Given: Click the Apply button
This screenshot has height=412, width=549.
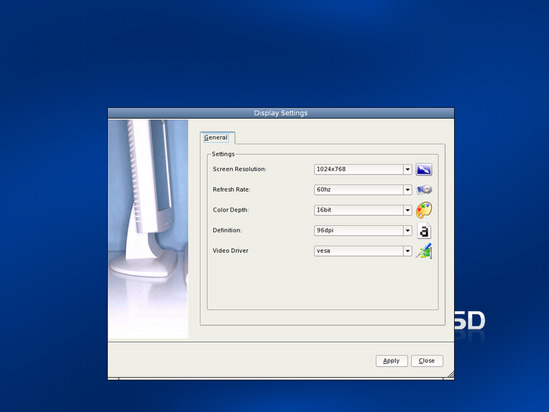Looking at the screenshot, I should click(391, 361).
